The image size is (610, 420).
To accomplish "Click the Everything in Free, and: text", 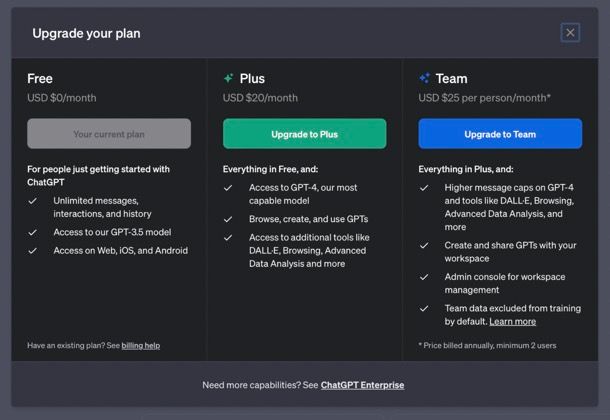I will pyautogui.click(x=270, y=169).
